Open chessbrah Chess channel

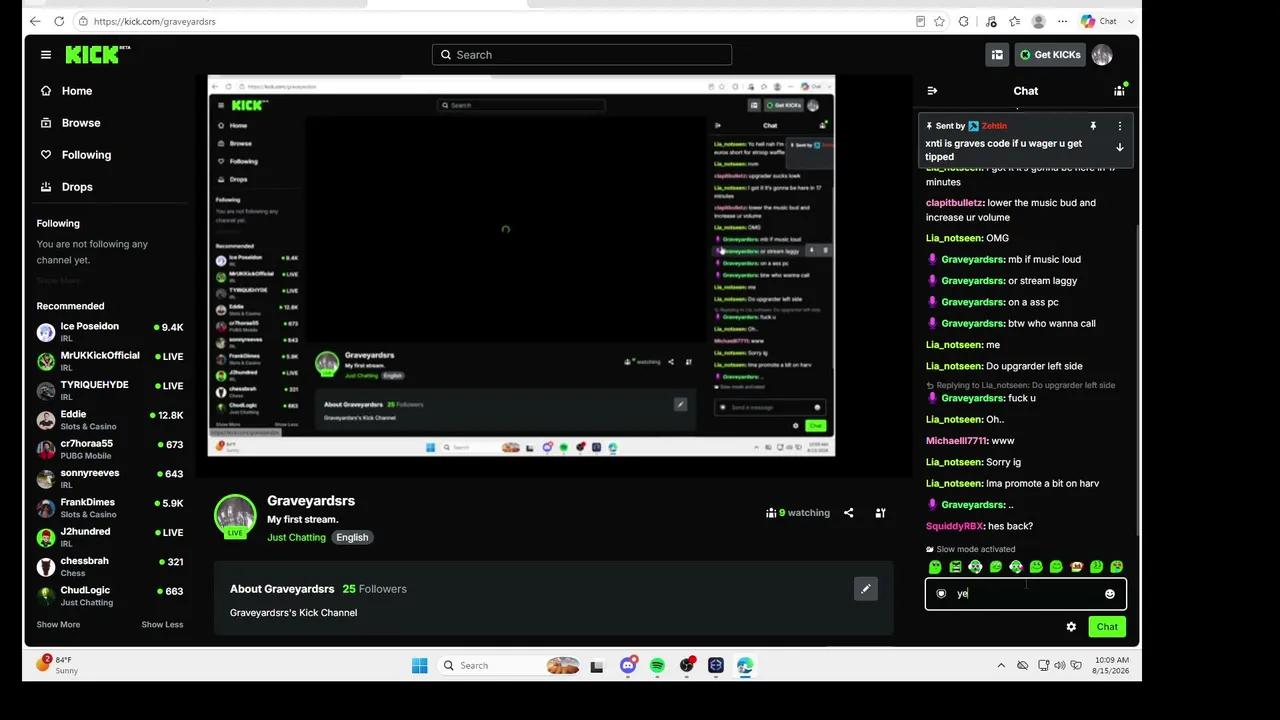click(x=110, y=567)
